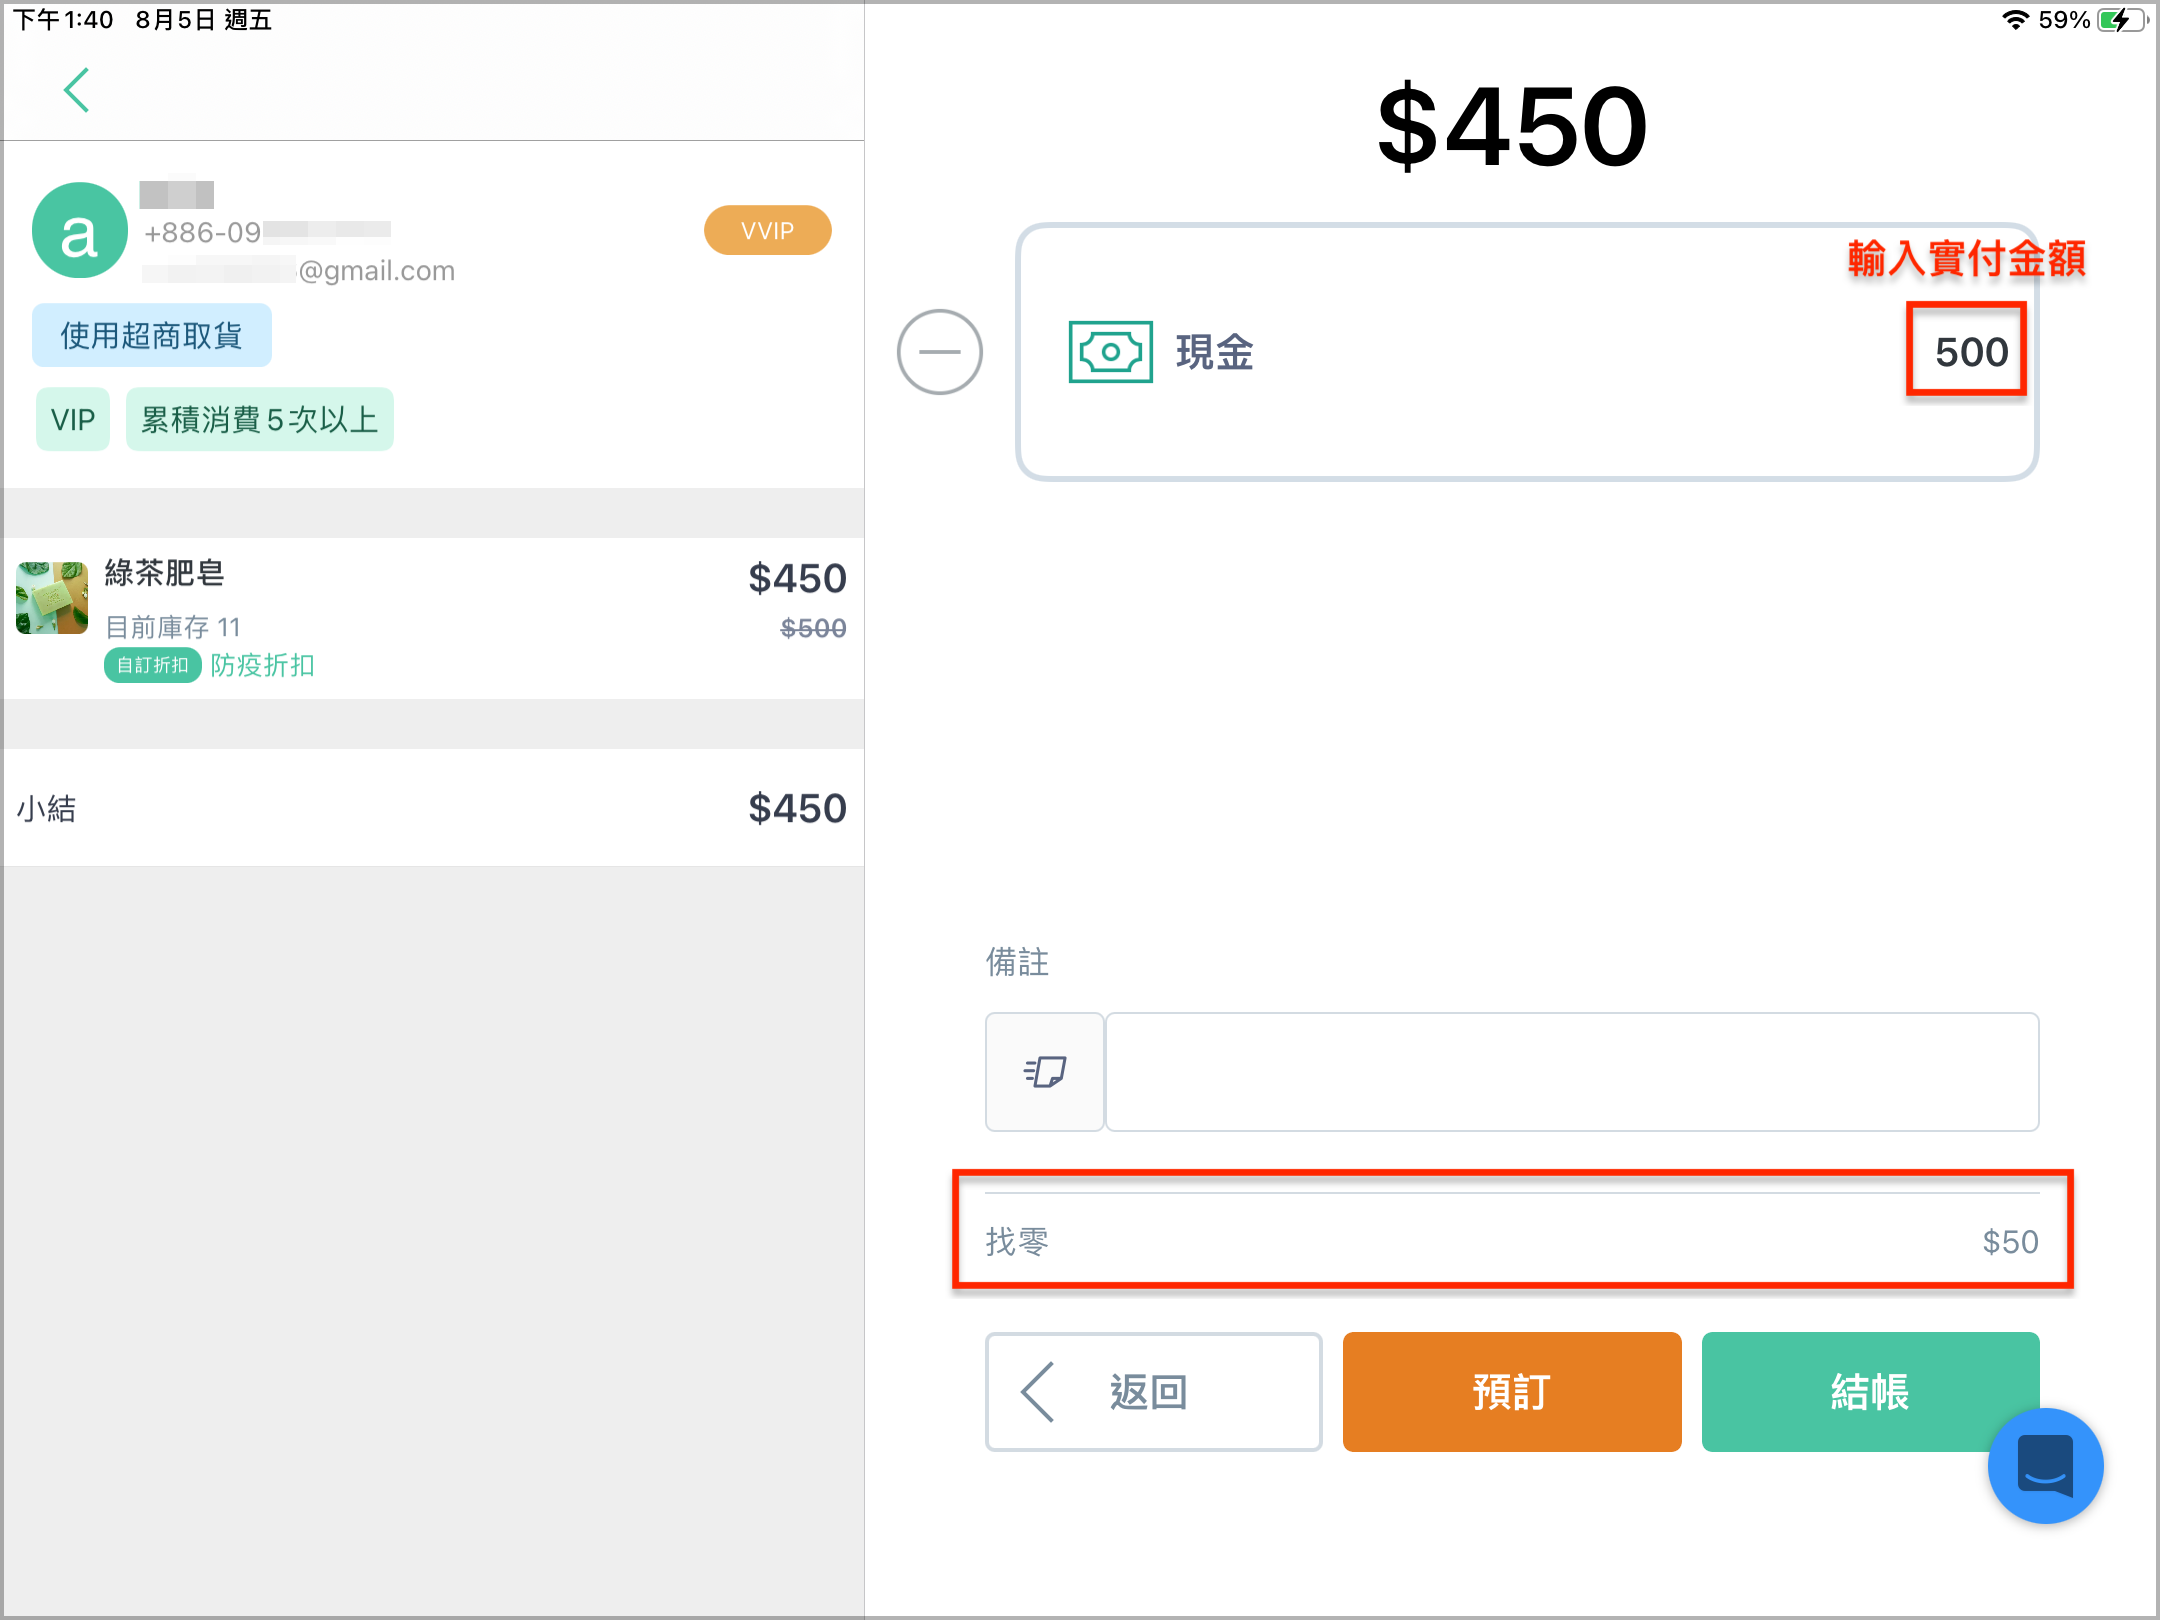The image size is (2160, 1620).
Task: Tap the 目前庫存 11 stock text
Action: 173,627
